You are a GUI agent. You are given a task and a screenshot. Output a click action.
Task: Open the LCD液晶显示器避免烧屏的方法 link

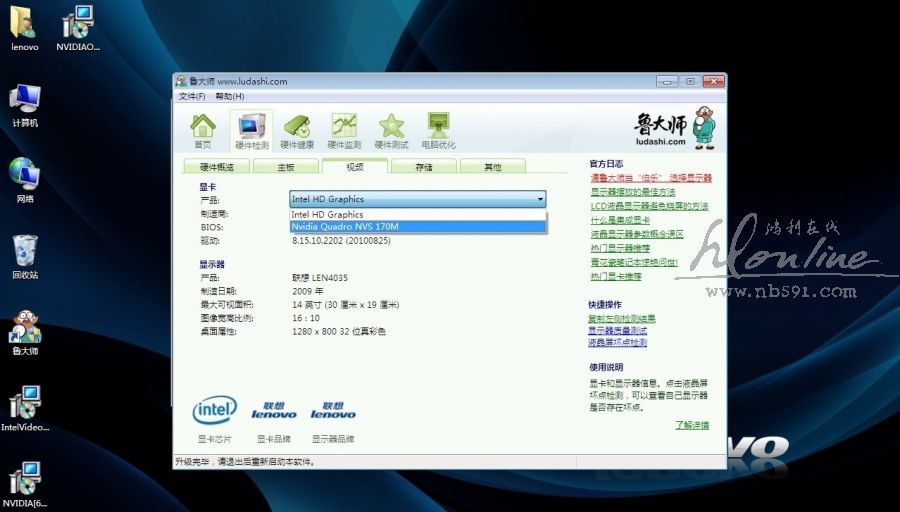point(649,206)
